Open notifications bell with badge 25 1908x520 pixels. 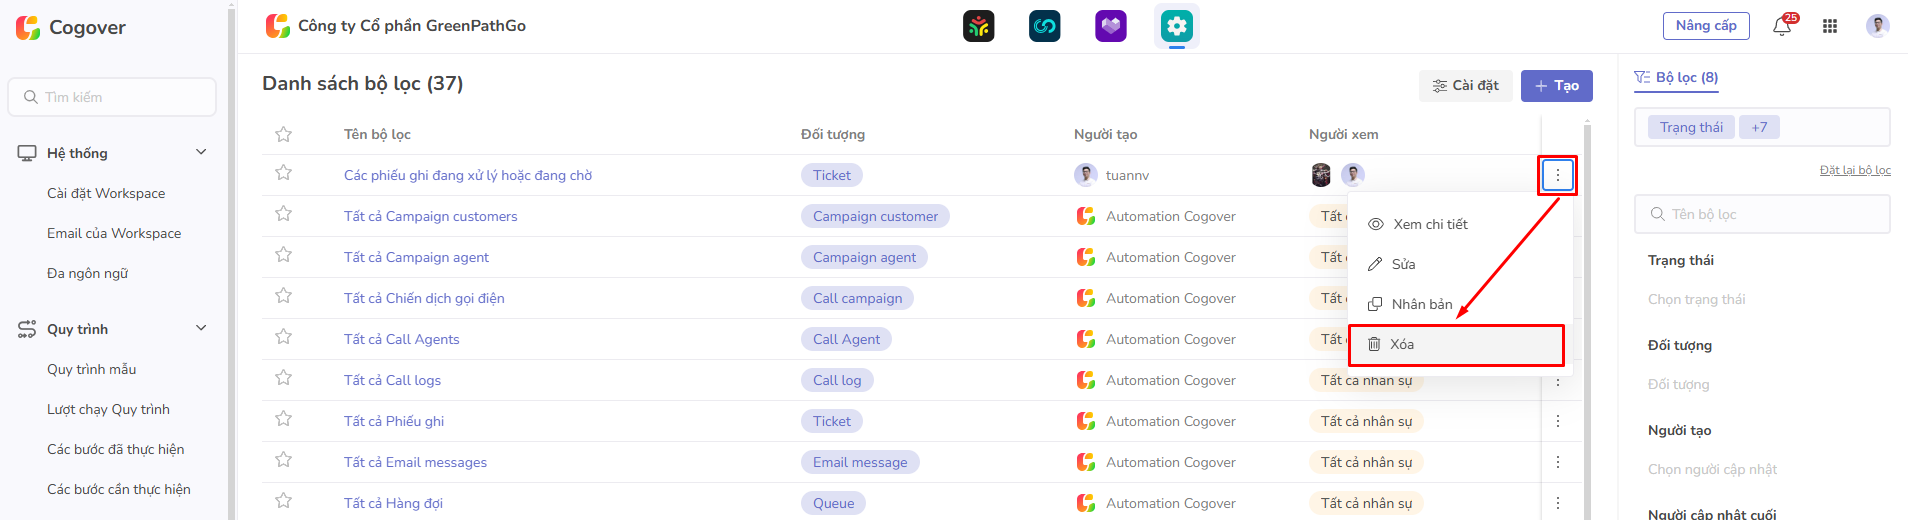[x=1783, y=26]
